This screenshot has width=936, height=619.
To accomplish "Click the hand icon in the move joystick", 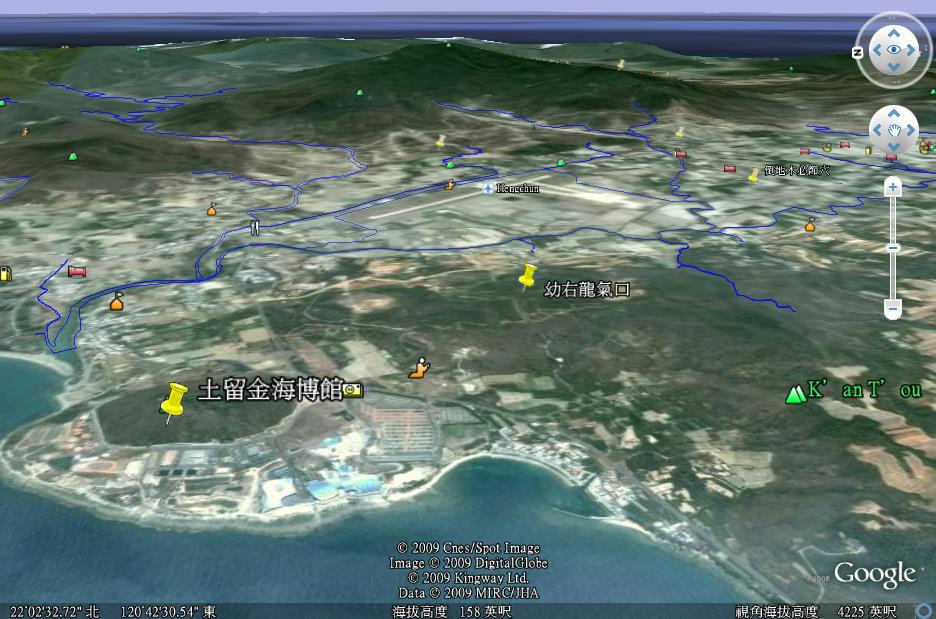I will (x=894, y=130).
